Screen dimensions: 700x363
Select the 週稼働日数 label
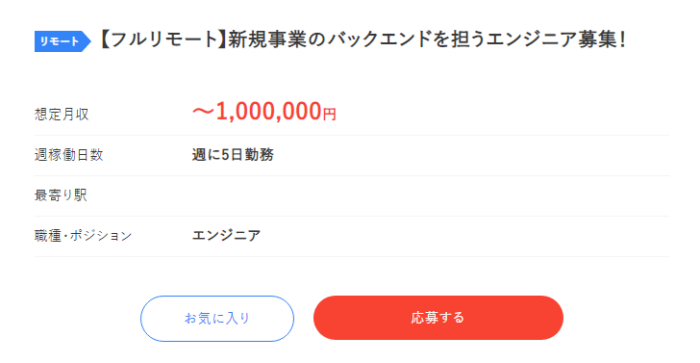(69, 155)
